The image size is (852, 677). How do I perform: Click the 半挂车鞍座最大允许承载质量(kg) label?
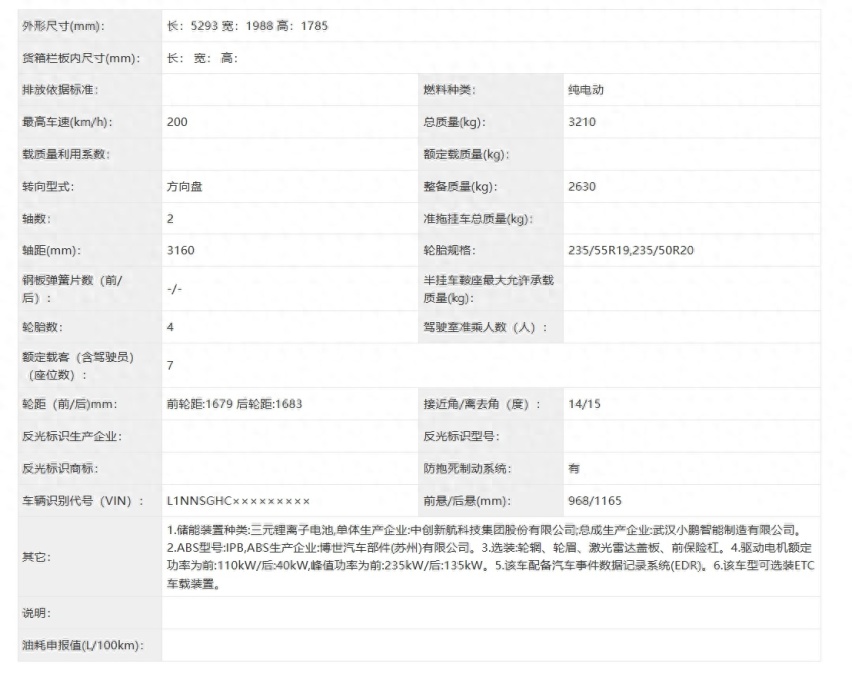pyautogui.click(x=488, y=289)
